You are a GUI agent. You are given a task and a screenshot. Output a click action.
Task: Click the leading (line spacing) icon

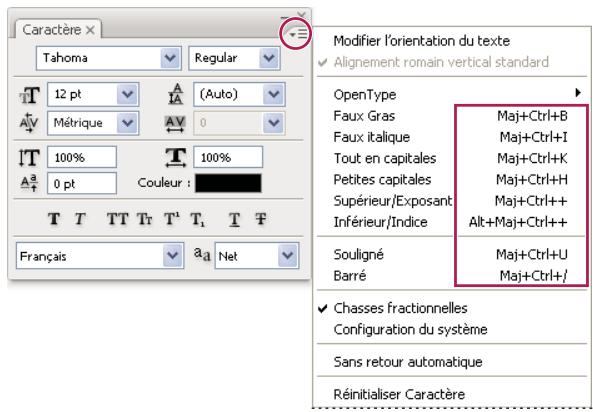pos(176,95)
